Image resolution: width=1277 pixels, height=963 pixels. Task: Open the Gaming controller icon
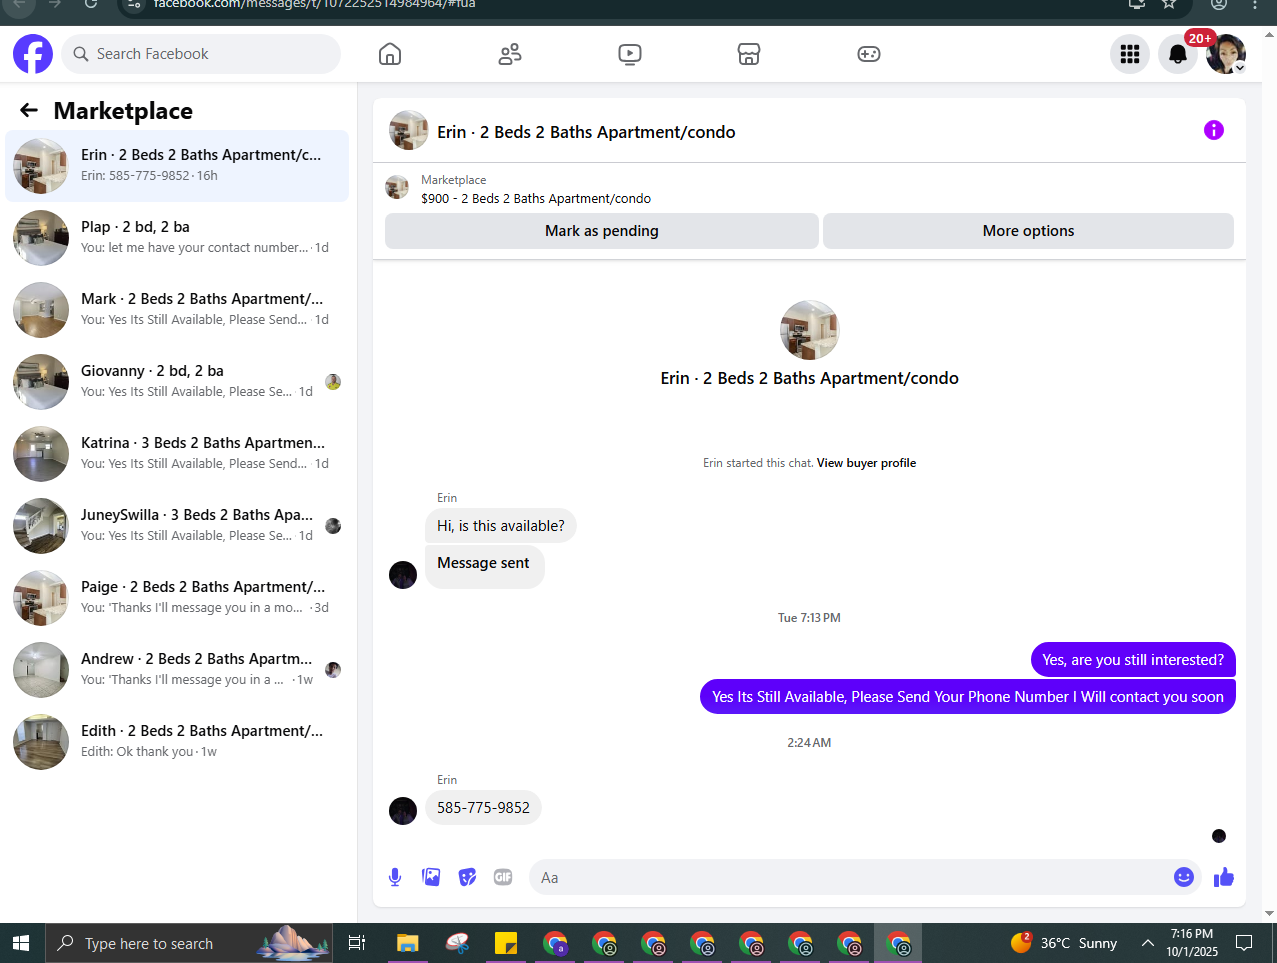pyautogui.click(x=869, y=54)
